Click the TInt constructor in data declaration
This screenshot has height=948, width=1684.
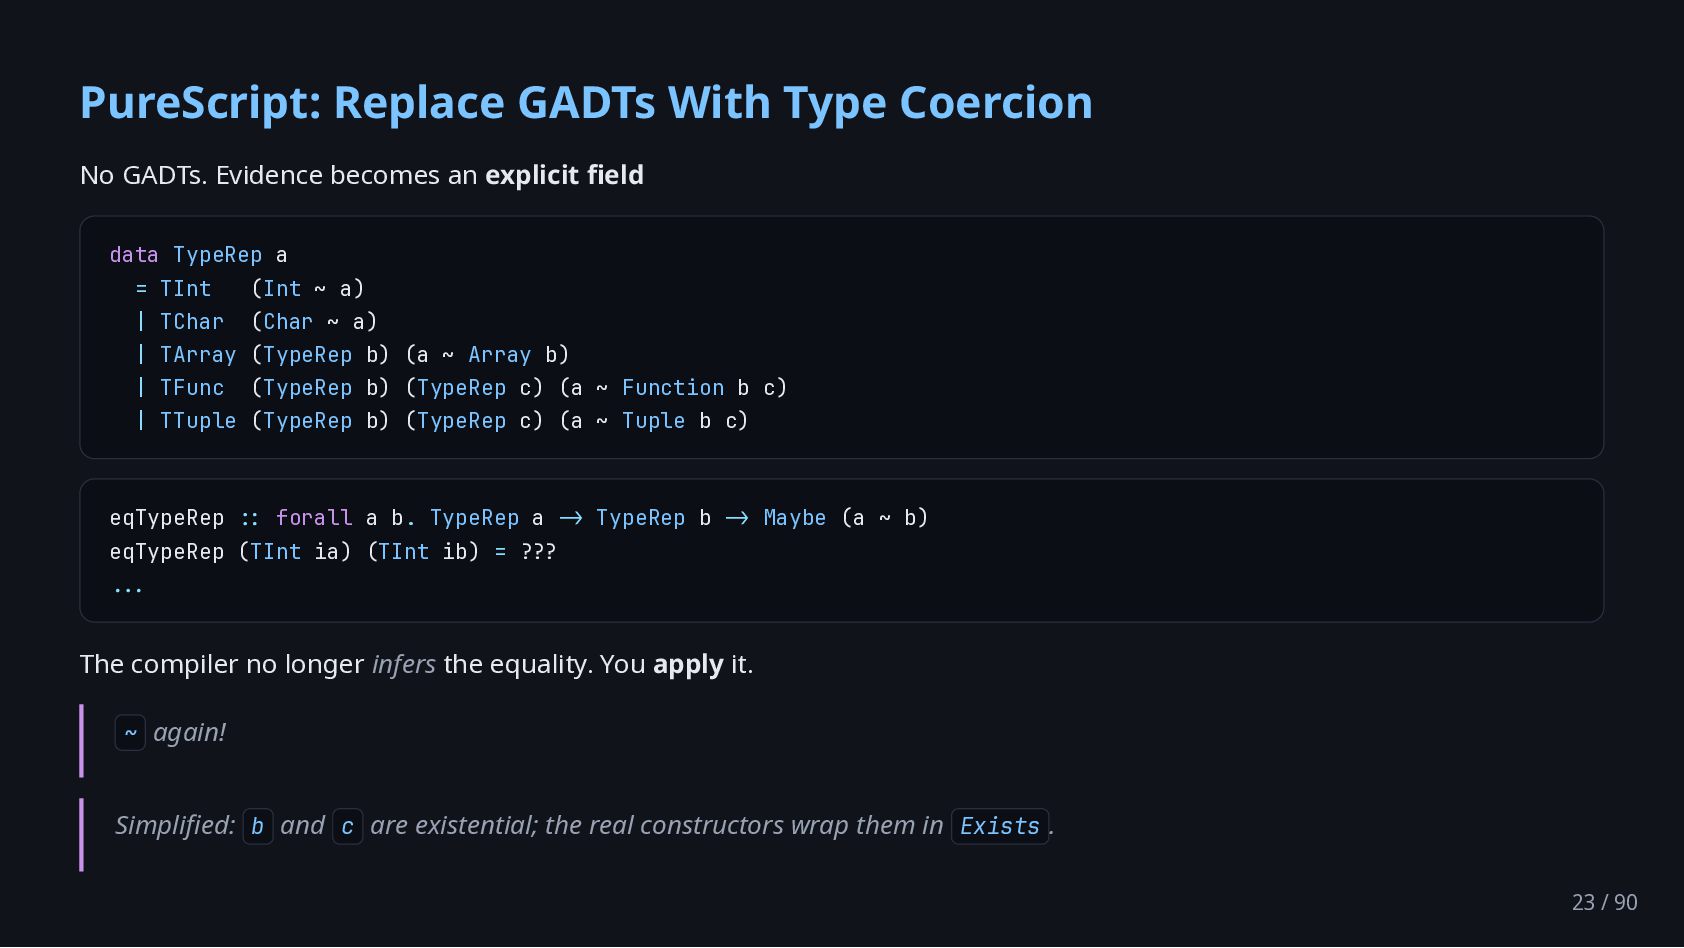186,289
